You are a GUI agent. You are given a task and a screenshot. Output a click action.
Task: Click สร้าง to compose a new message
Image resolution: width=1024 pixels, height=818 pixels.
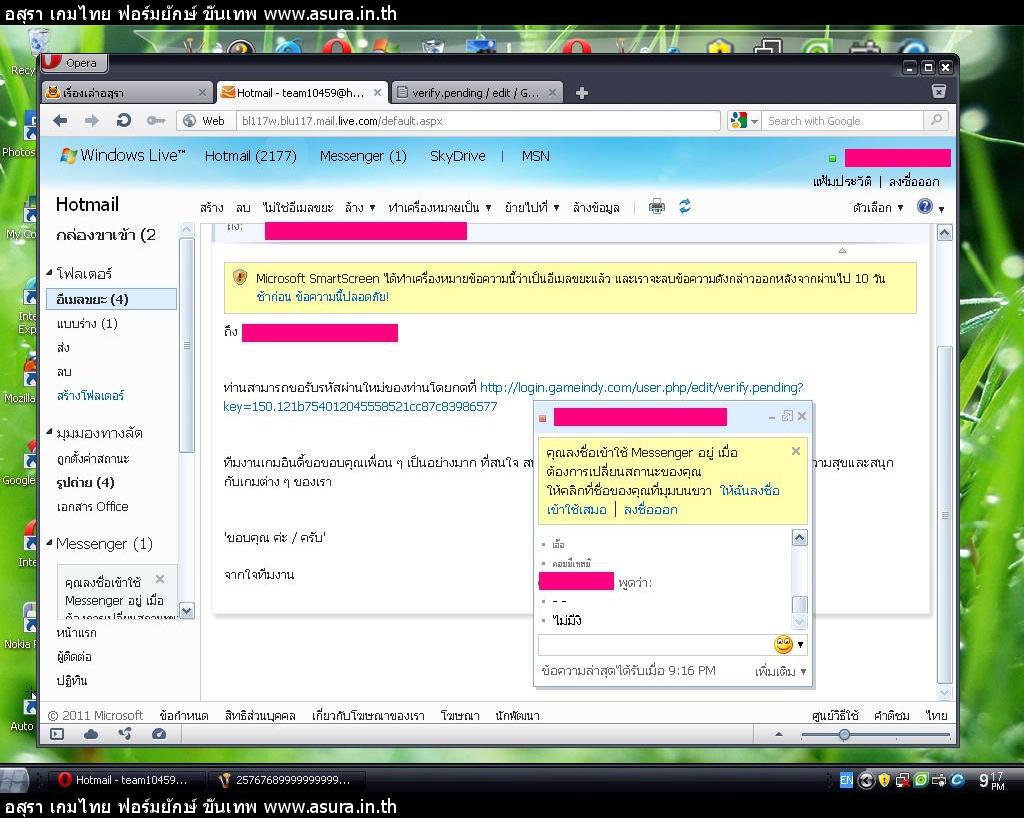coord(212,208)
